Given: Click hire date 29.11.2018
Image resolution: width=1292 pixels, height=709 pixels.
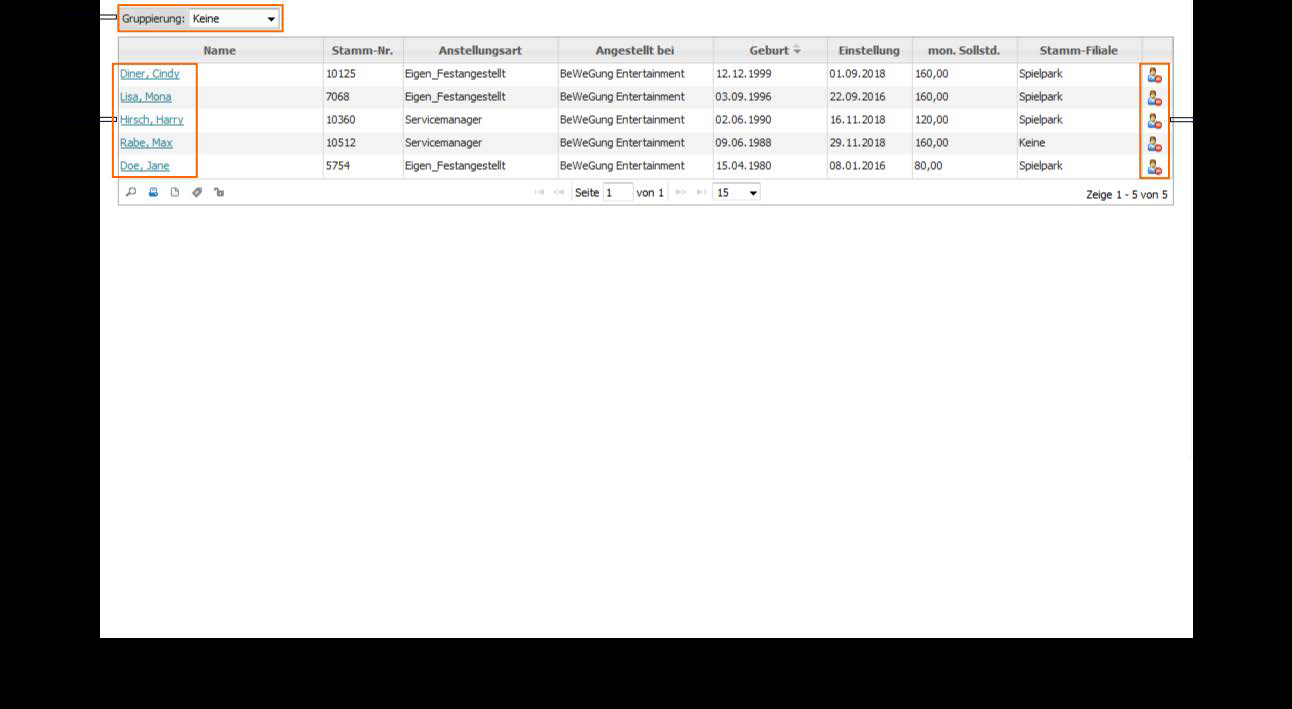Looking at the screenshot, I should (x=857, y=143).
